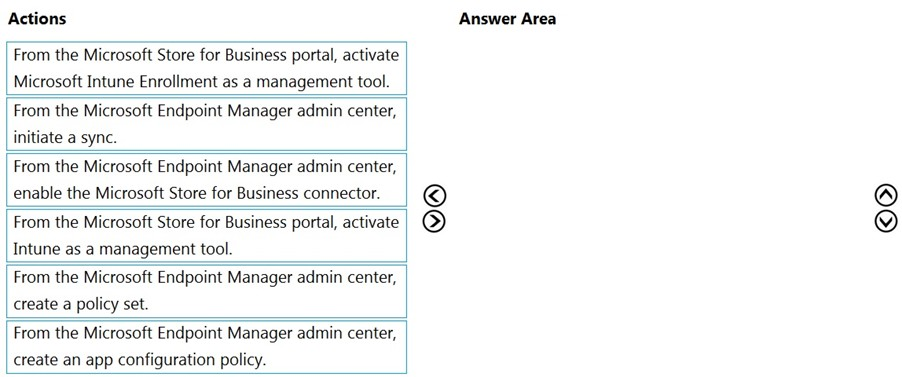Image resolution: width=902 pixels, height=377 pixels.
Task: Select the create a policy set action
Action: coord(207,291)
